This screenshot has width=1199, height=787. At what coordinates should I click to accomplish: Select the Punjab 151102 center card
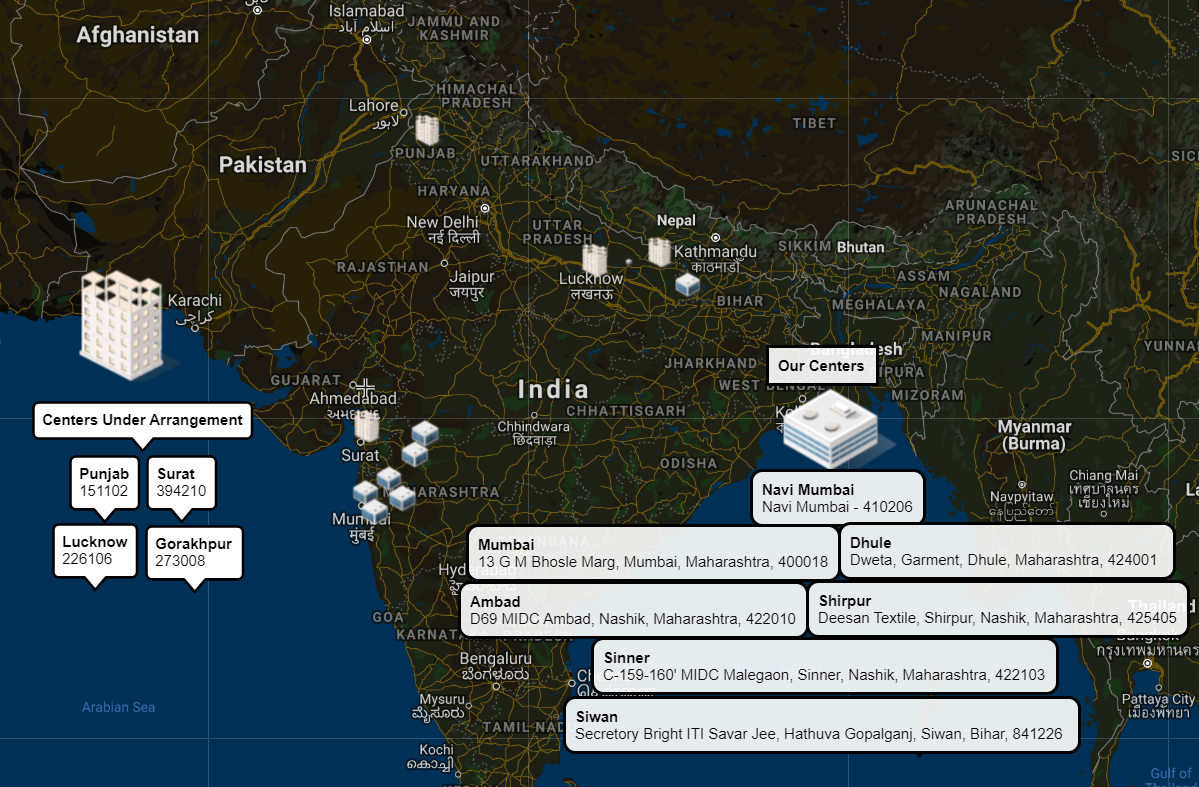(x=104, y=483)
